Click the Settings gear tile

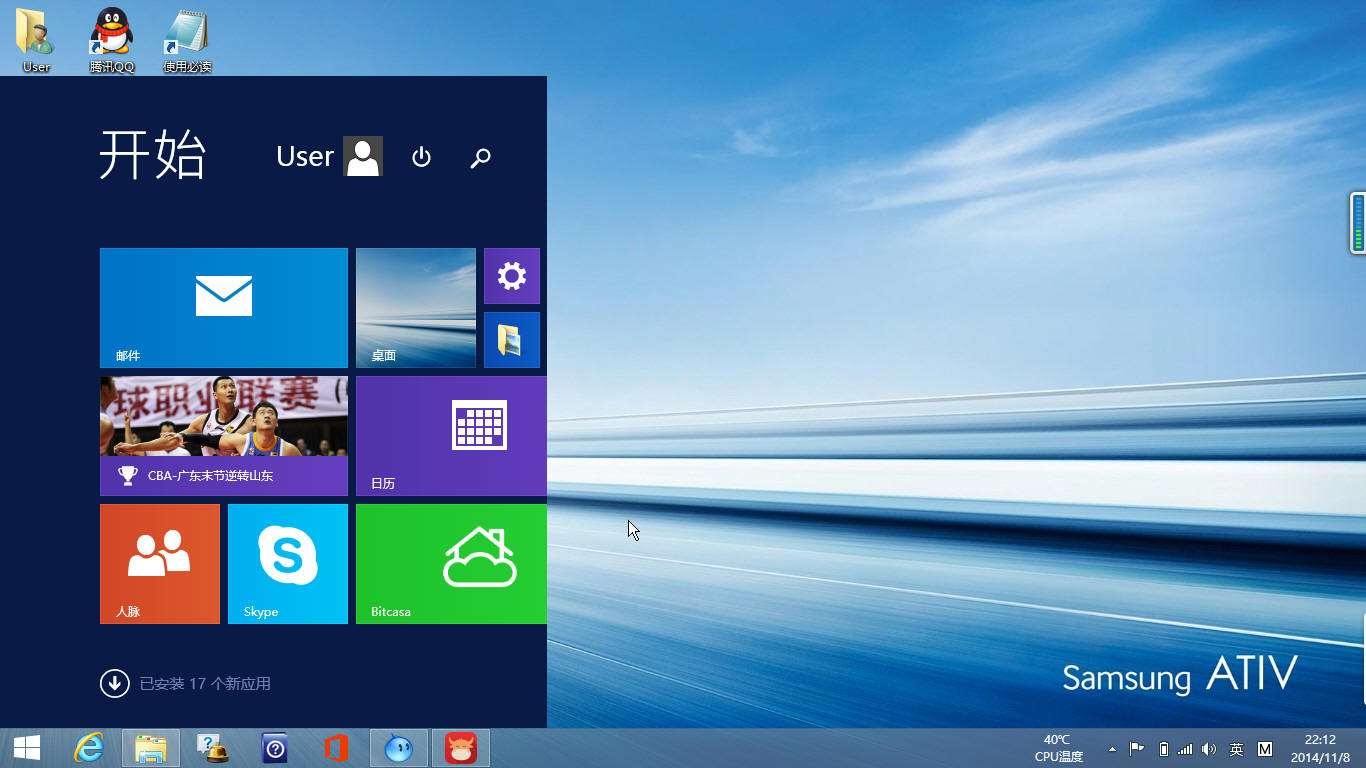[x=512, y=276]
